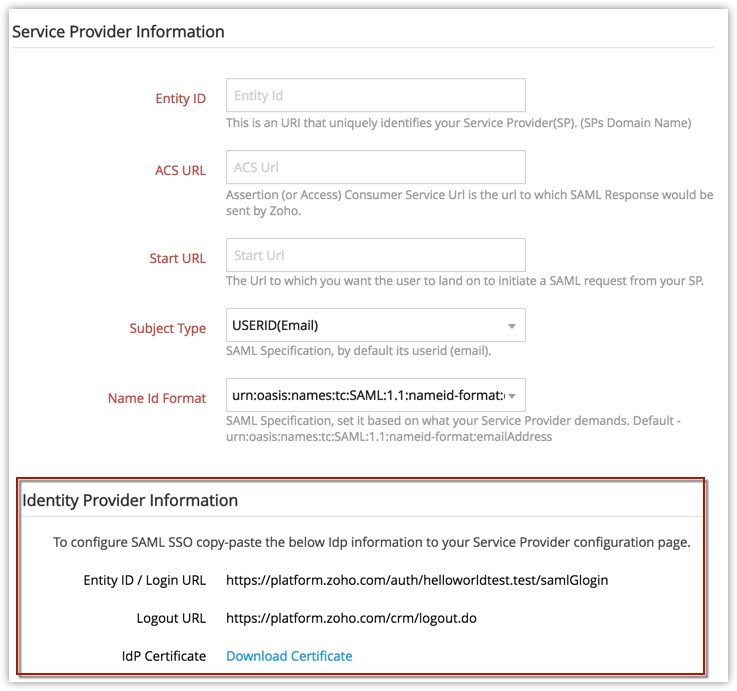Screen dimensions: 737x691
Task: Click the samlGlogin Login URL text
Action: [x=417, y=580]
